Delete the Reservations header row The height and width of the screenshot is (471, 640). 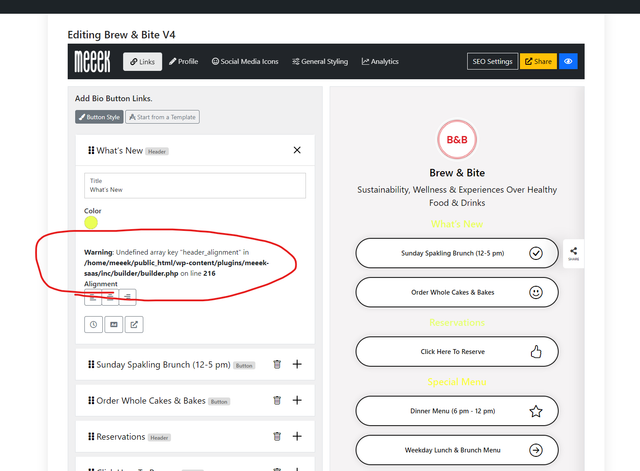coord(277,436)
